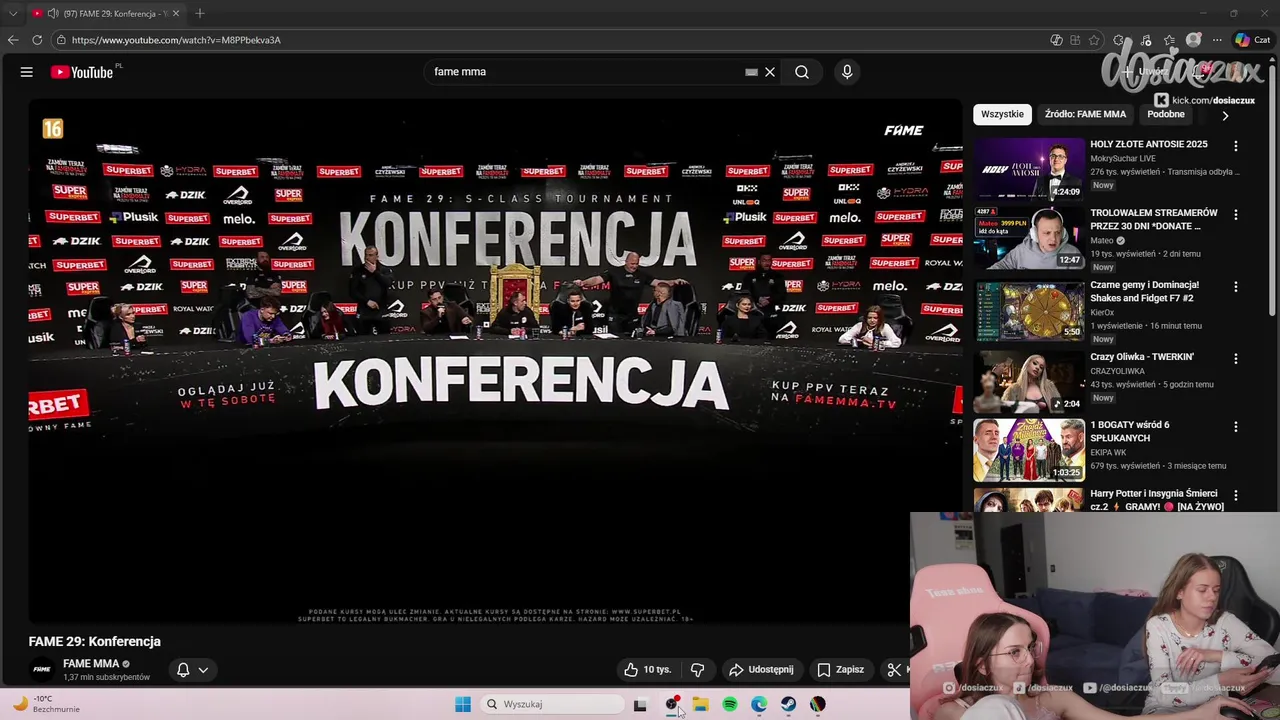
Task: Open the Copilot Czat button
Action: click(1253, 40)
